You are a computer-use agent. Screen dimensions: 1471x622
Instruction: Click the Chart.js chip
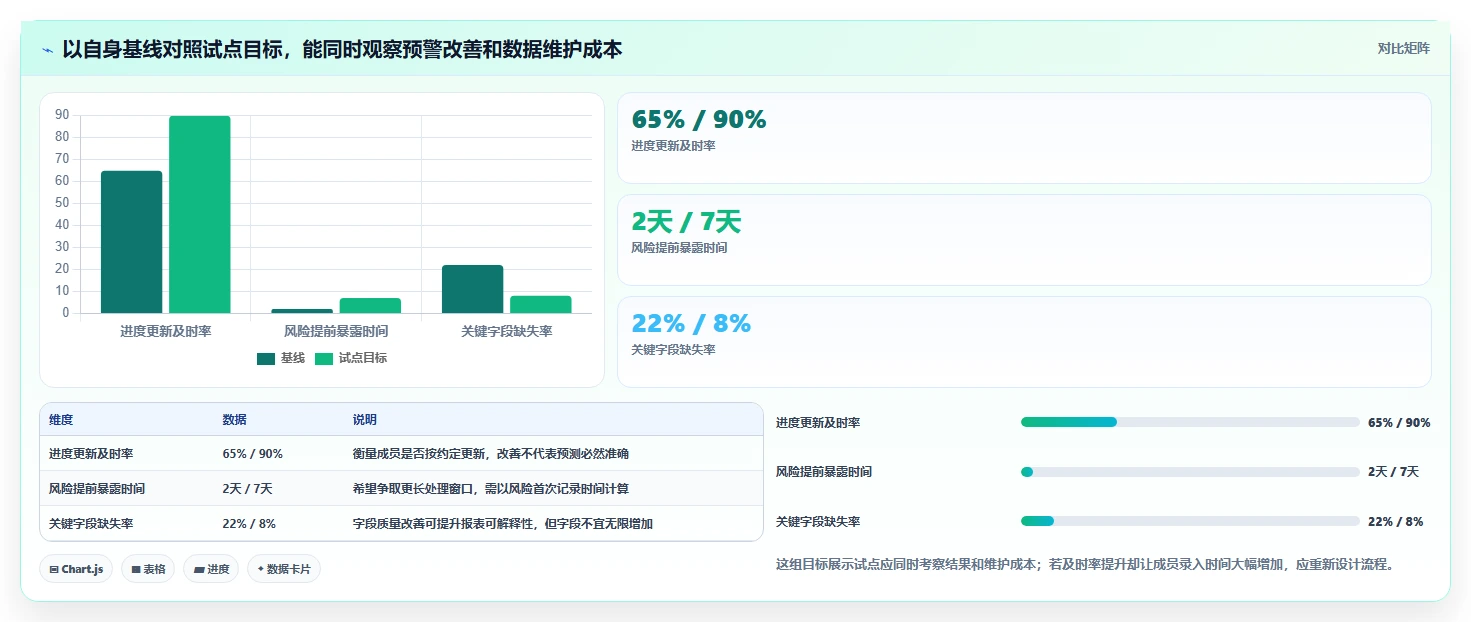point(76,569)
